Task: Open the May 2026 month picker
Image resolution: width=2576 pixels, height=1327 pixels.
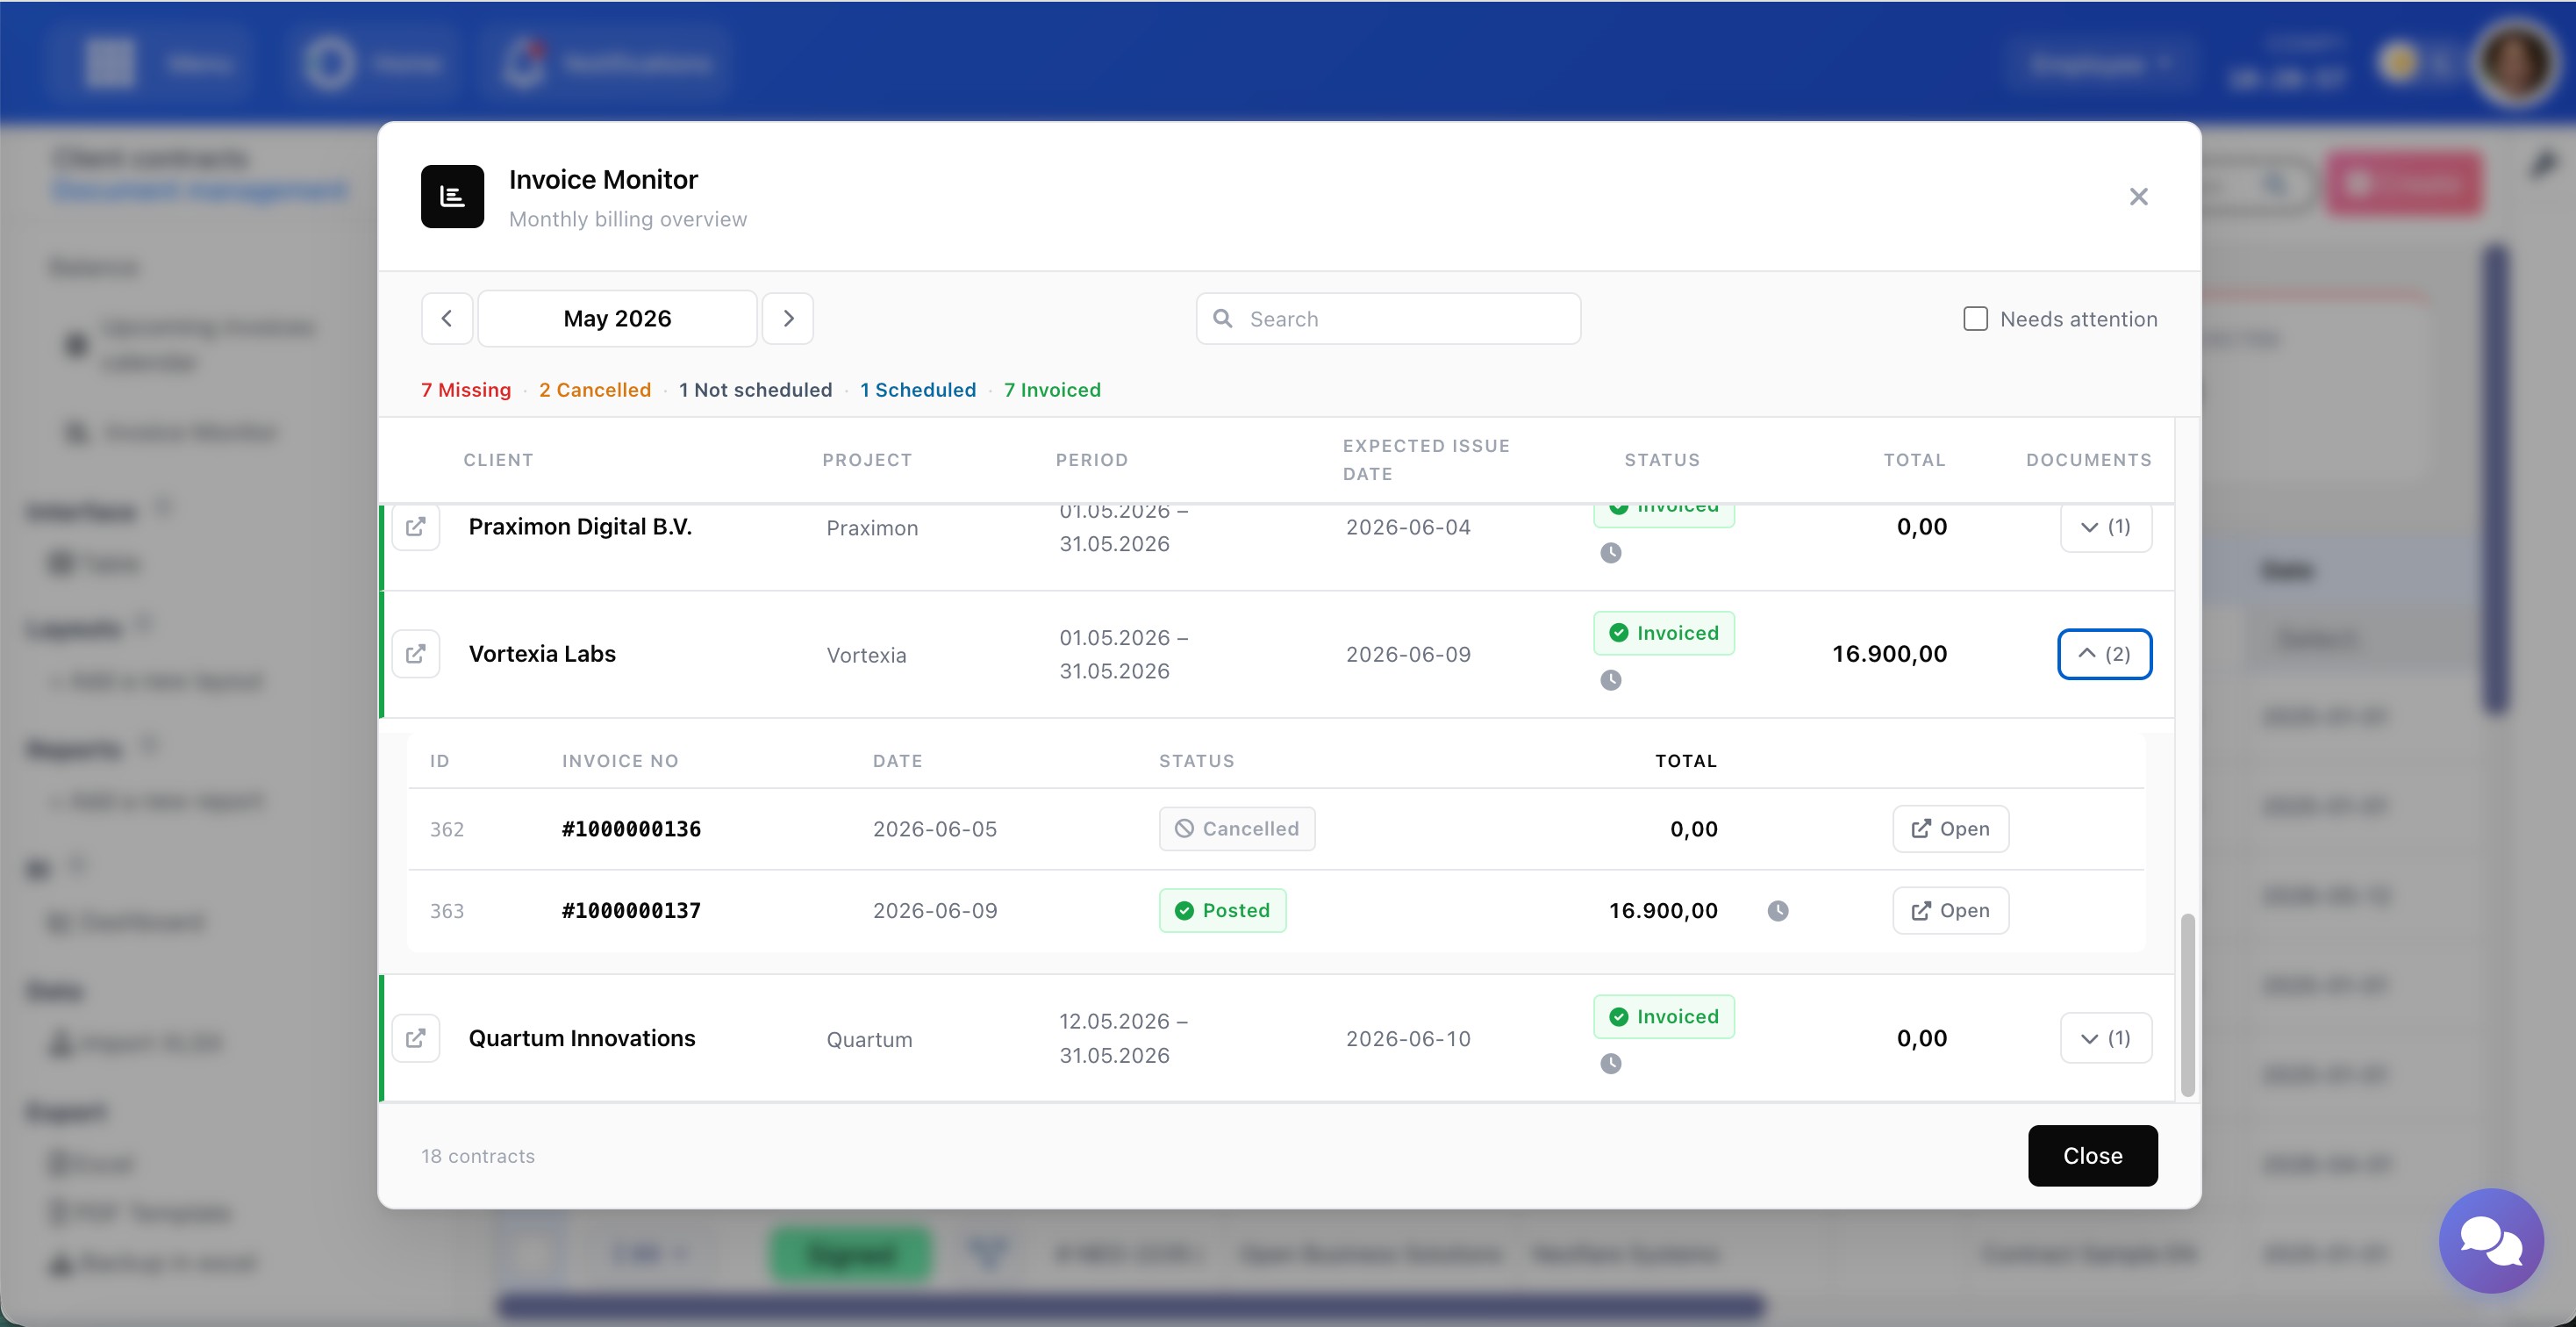Action: 617,318
